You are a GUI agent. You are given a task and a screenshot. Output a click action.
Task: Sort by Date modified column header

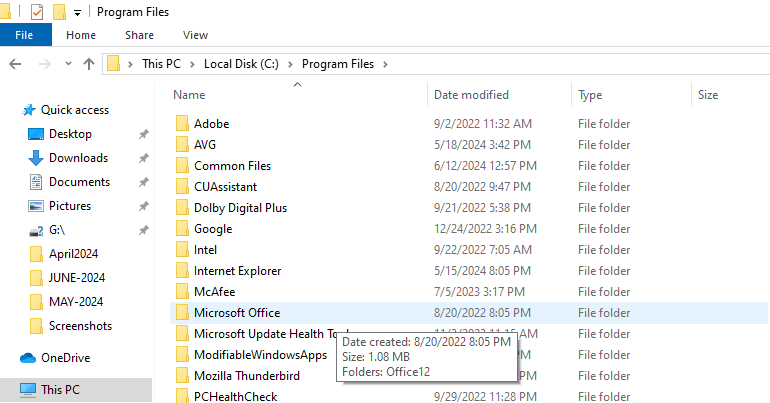(471, 95)
